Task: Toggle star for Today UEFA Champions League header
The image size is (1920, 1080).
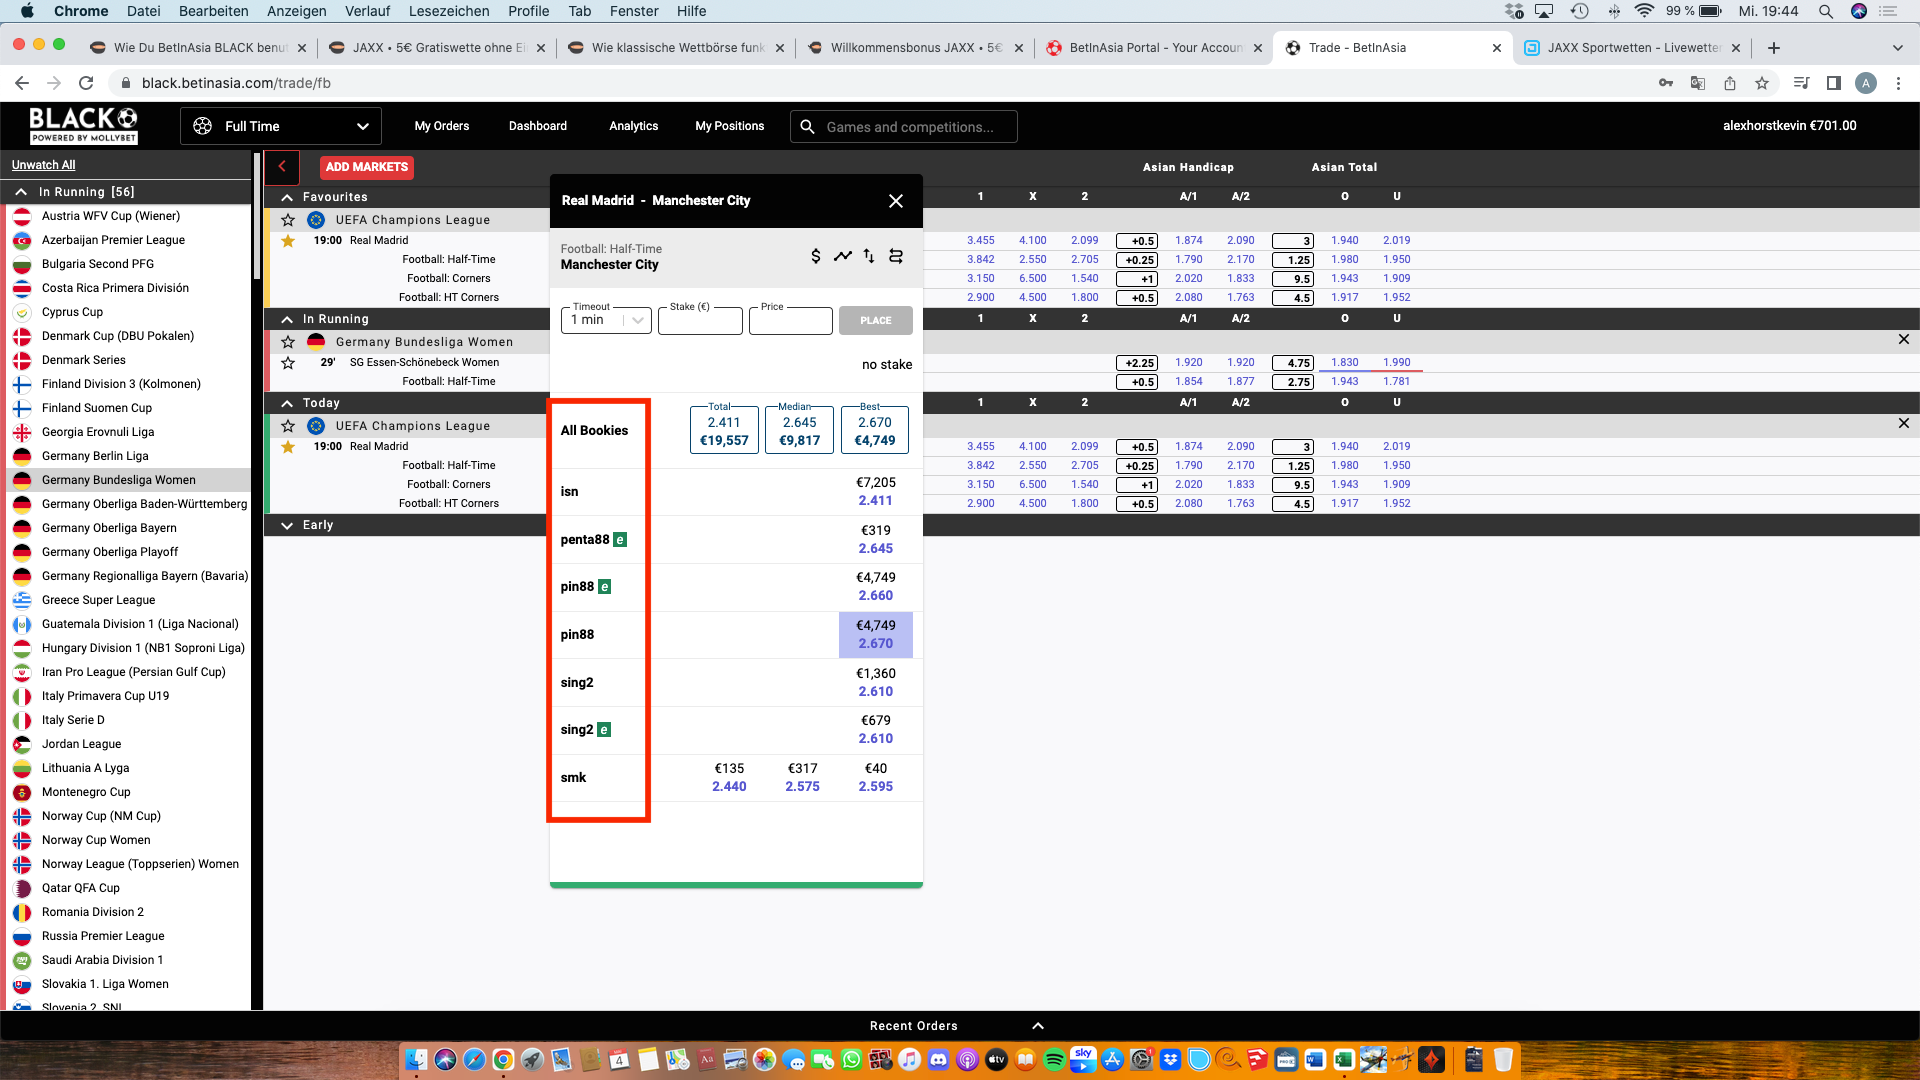Action: click(288, 426)
